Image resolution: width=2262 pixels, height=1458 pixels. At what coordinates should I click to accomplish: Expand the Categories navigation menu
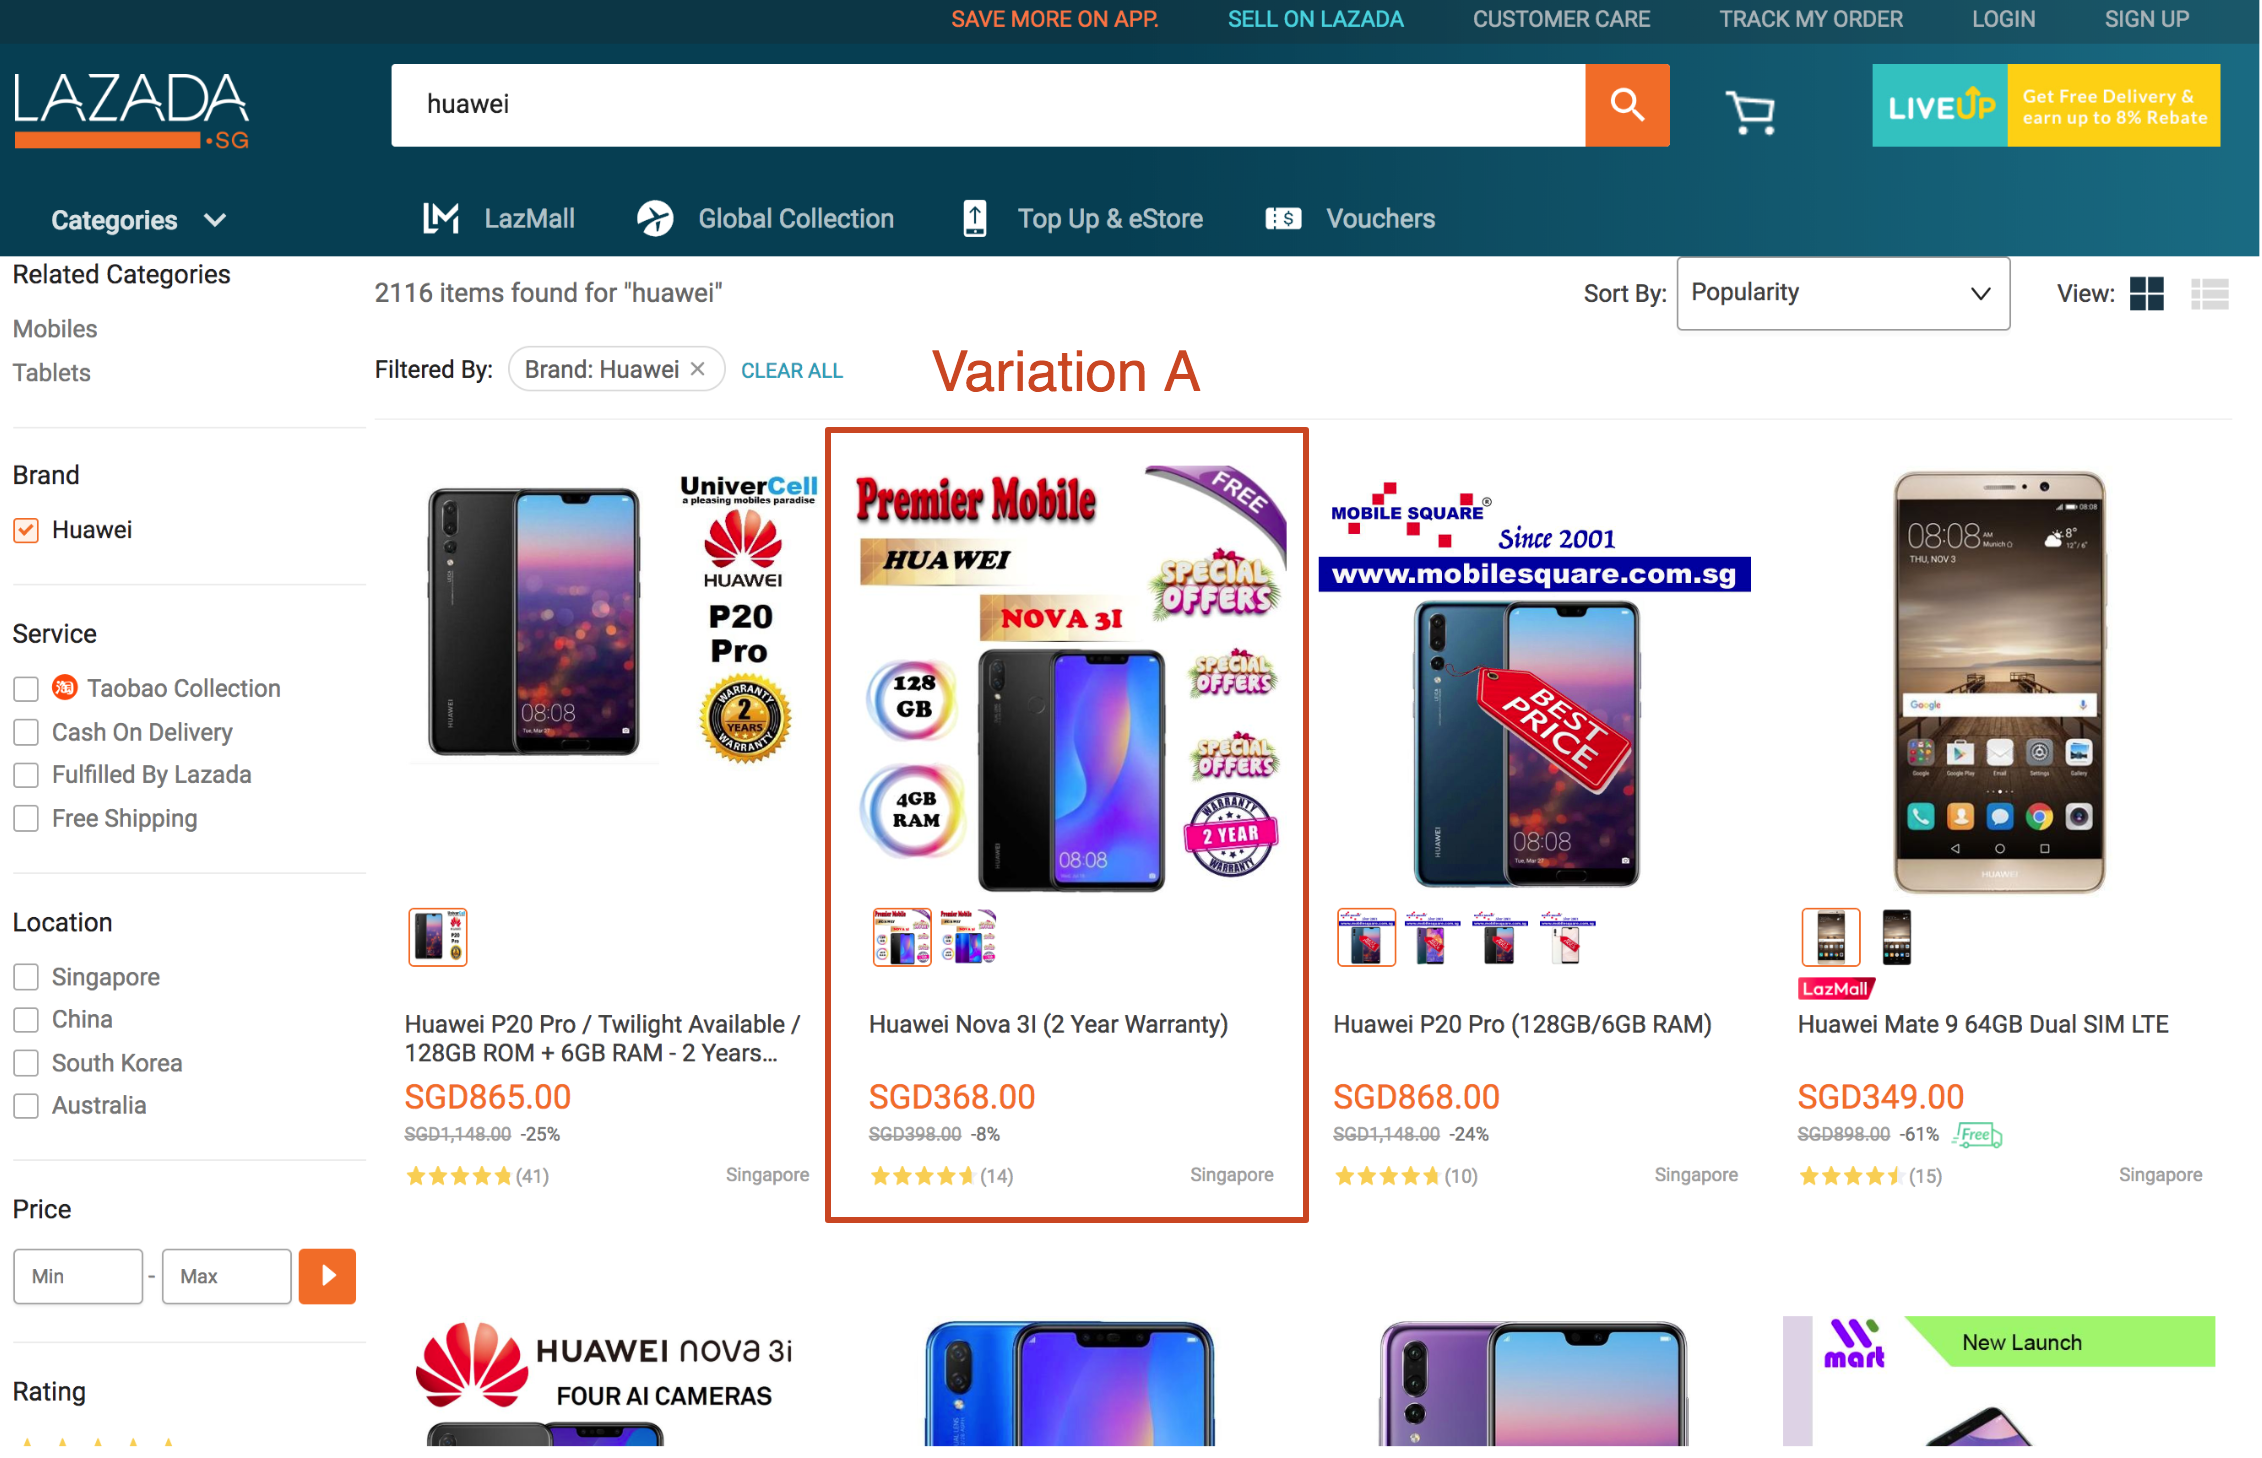coord(137,218)
